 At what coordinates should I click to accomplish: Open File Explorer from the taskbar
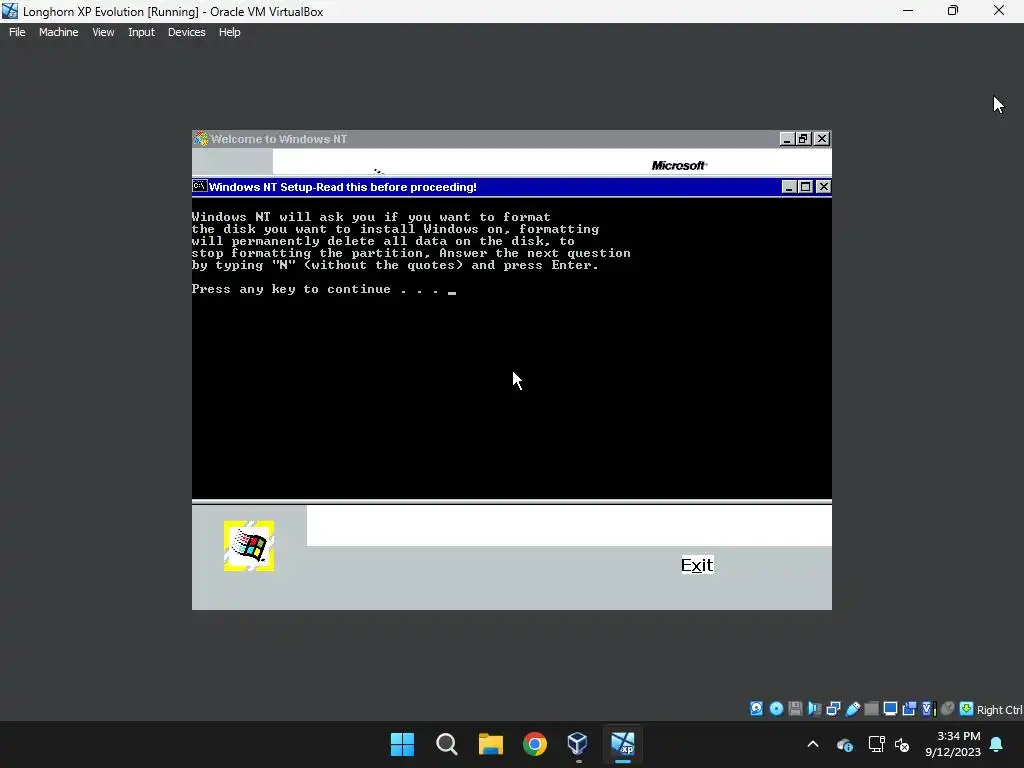click(490, 744)
